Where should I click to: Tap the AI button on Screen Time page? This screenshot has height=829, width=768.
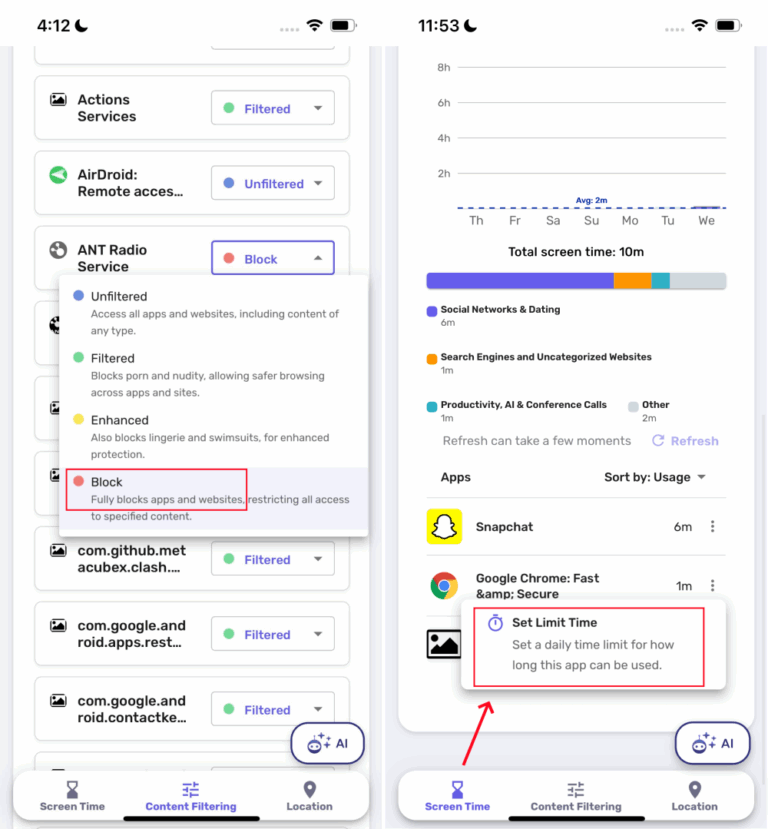712,743
